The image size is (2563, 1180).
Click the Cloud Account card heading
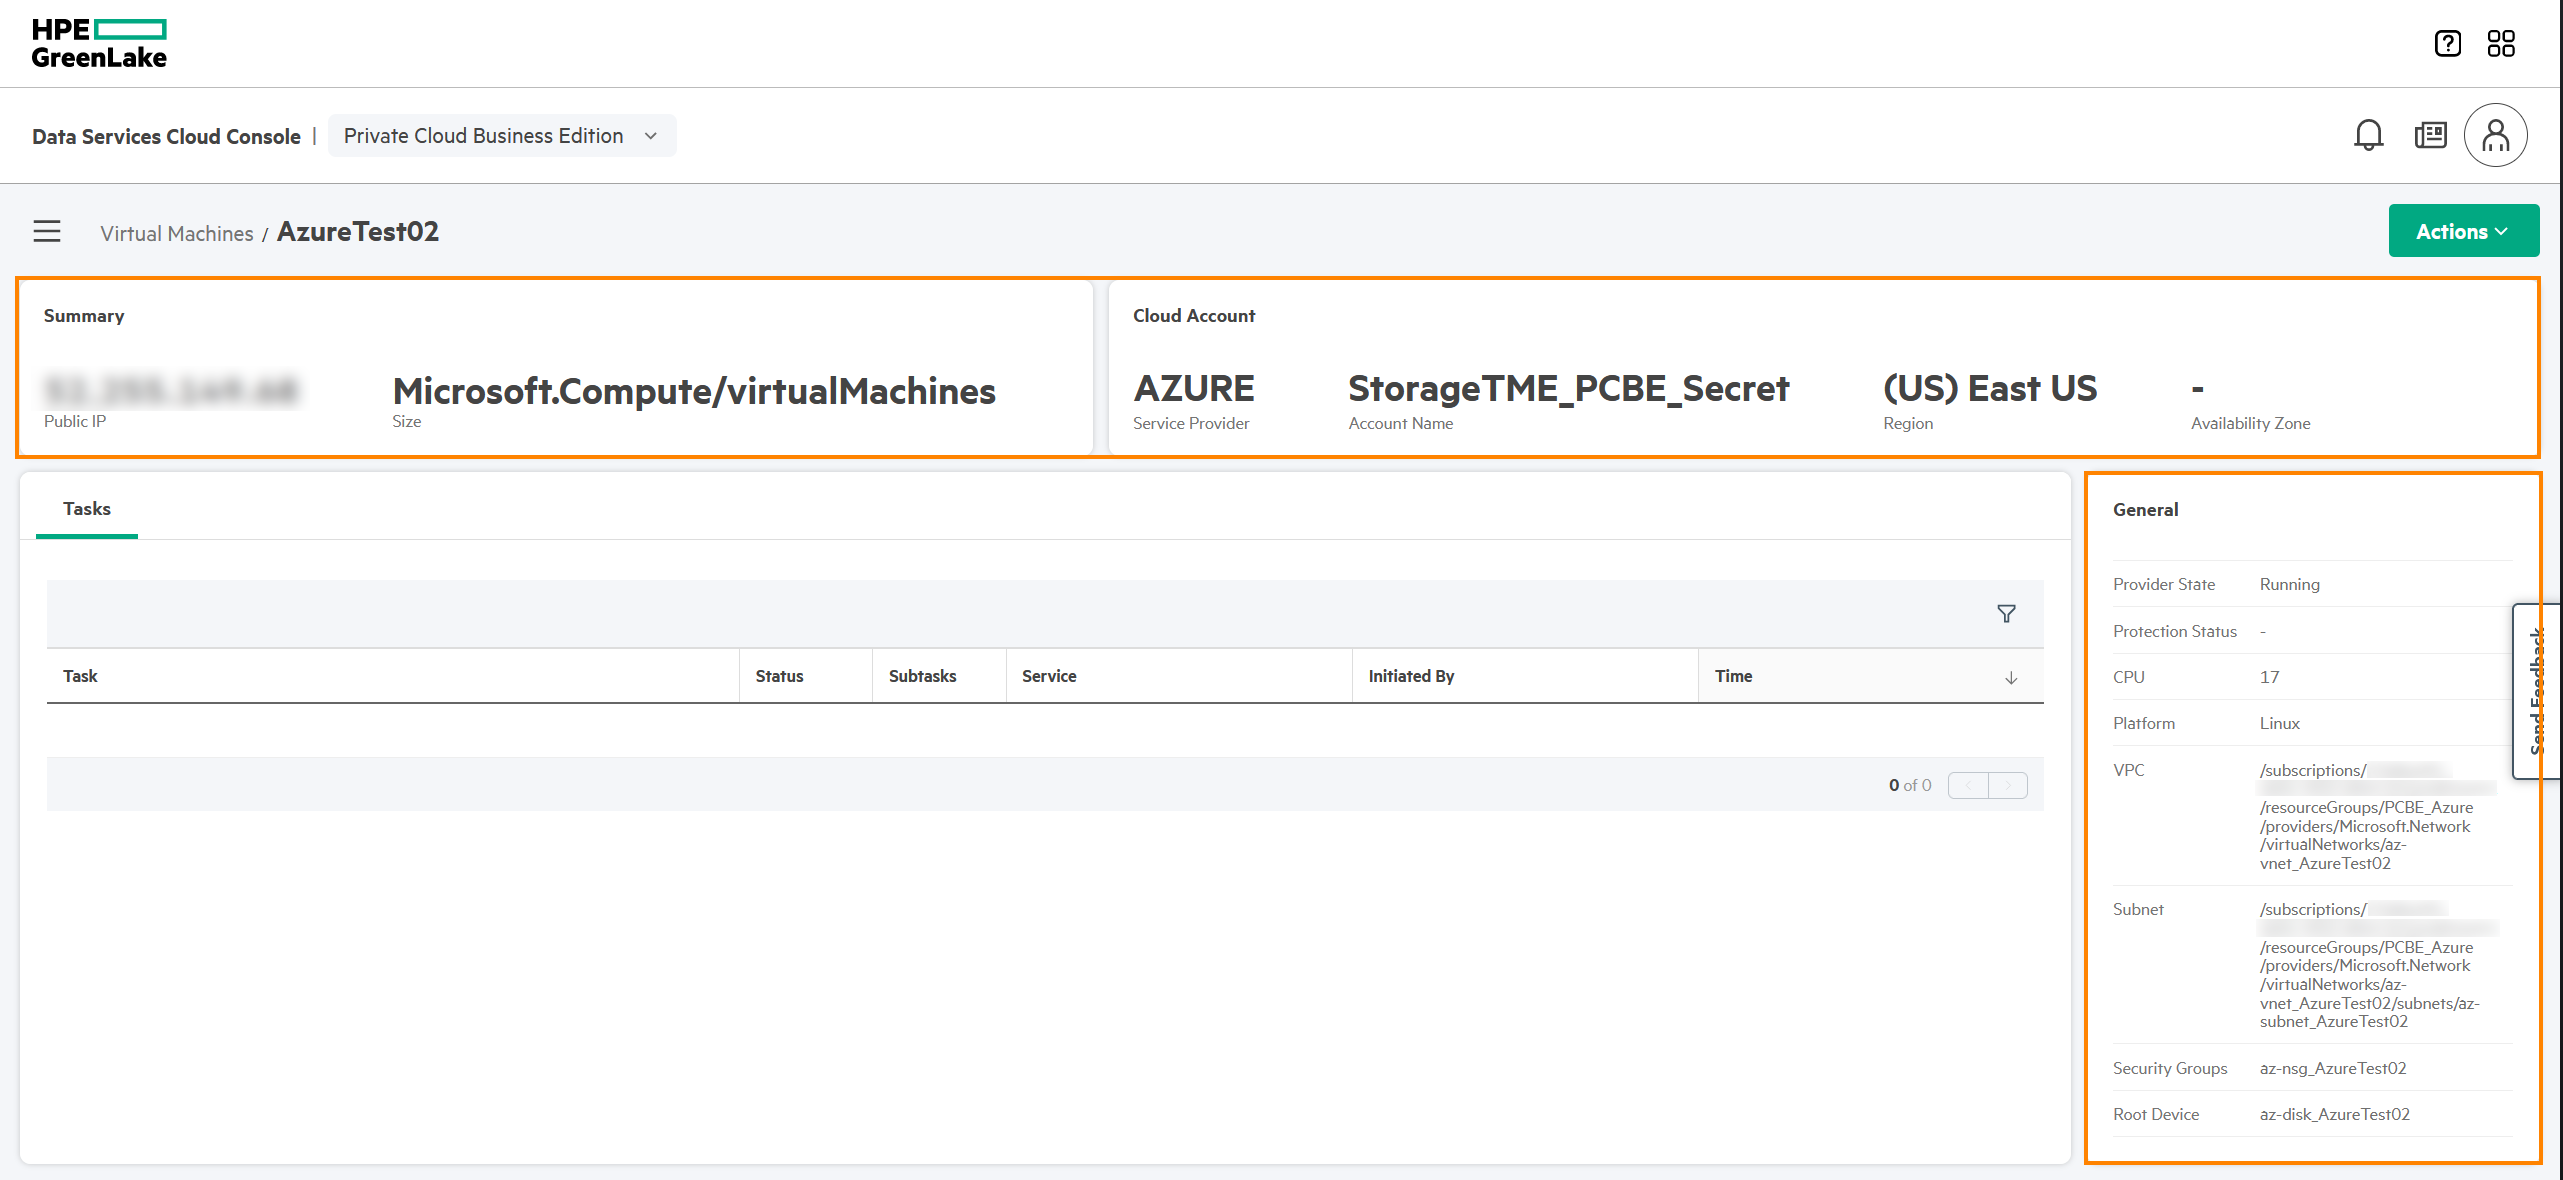pyautogui.click(x=1194, y=316)
